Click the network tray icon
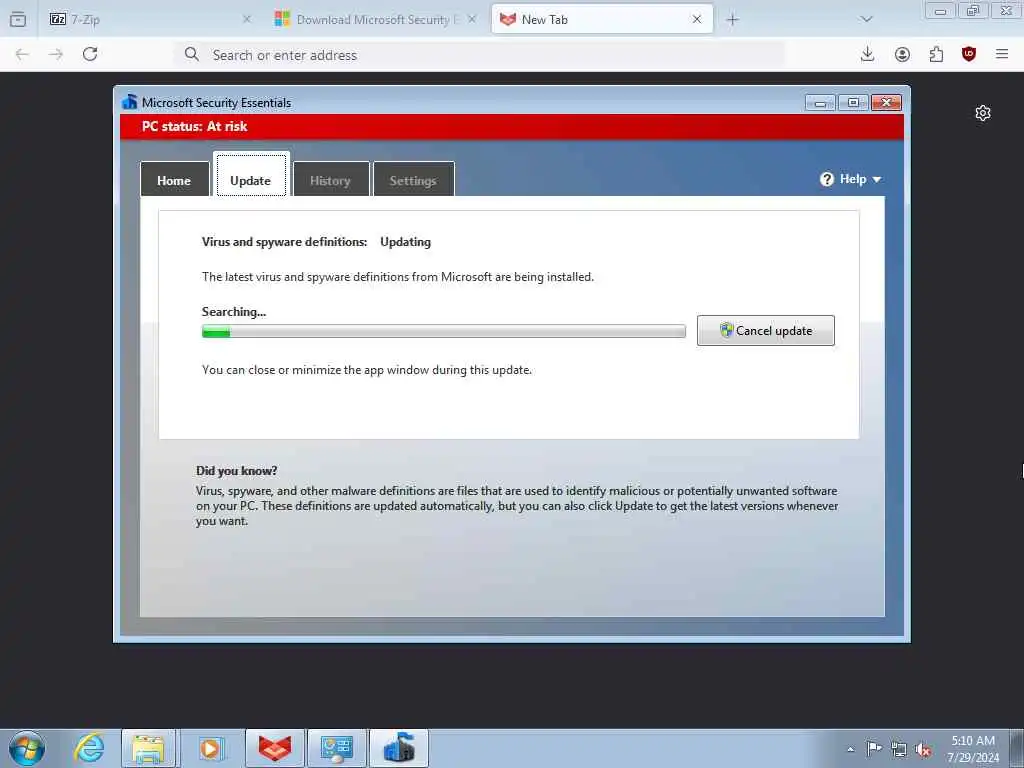Image resolution: width=1024 pixels, height=768 pixels. click(899, 750)
